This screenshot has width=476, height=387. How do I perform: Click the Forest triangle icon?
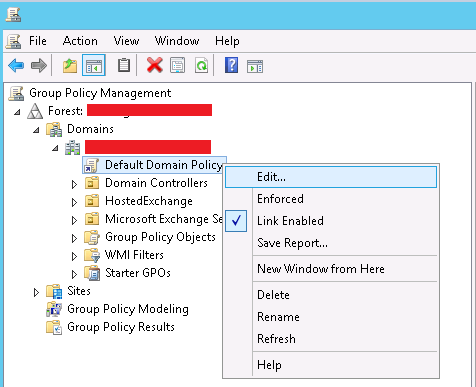[x=35, y=111]
